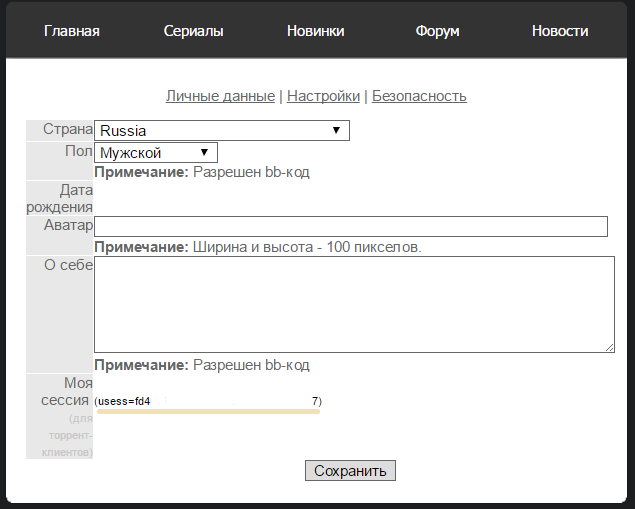This screenshot has width=635, height=509.
Task: Click the usess session string text
Action: coord(207,401)
